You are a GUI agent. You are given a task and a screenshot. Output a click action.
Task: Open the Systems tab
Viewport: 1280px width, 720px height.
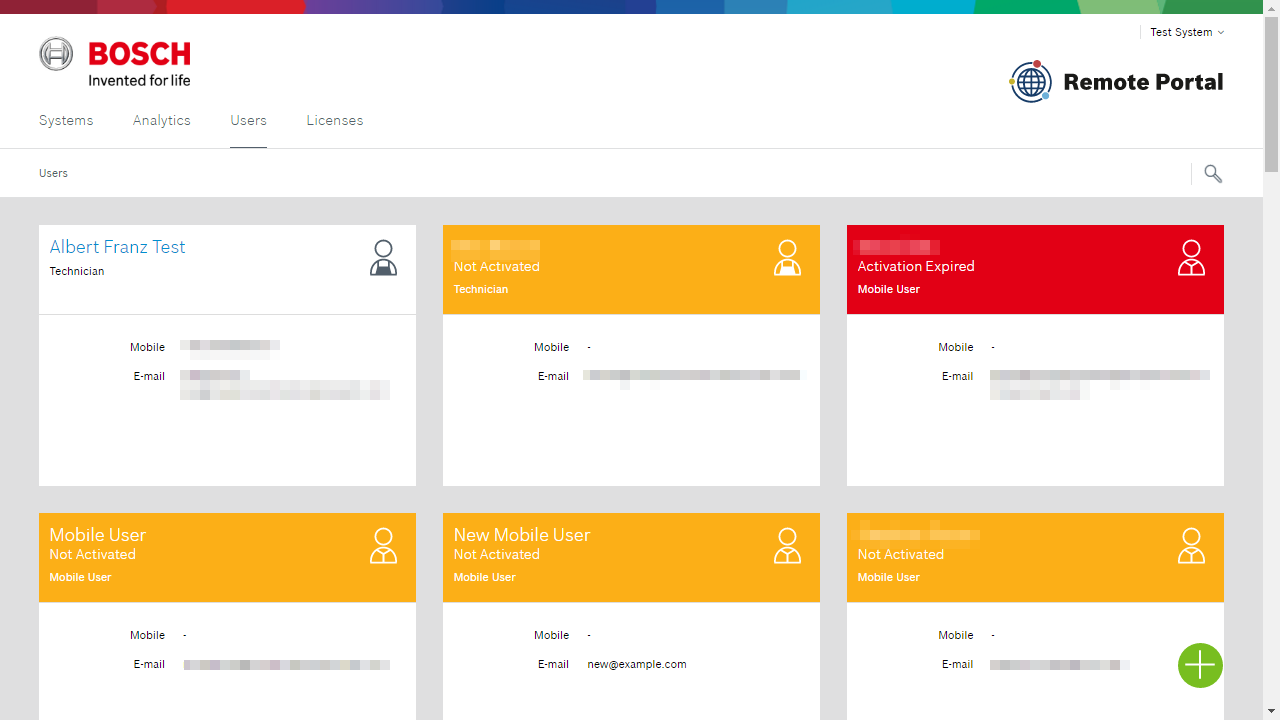click(66, 120)
